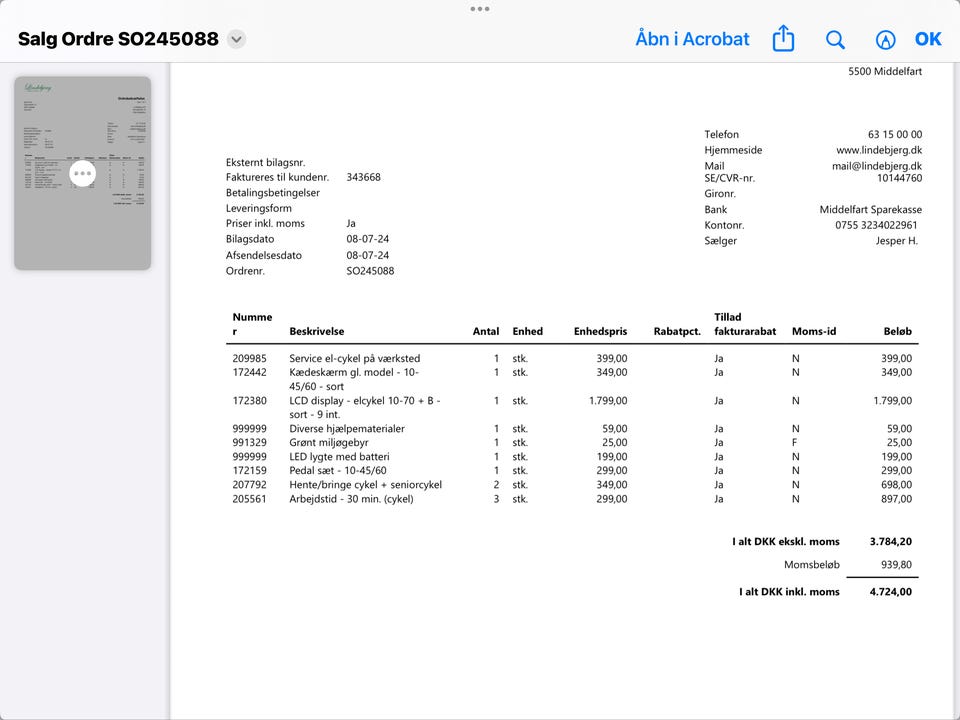This screenshot has height=720, width=960.
Task: Click 'Hente/bringe cykel + seniorcykel' line
Action: [365, 484]
